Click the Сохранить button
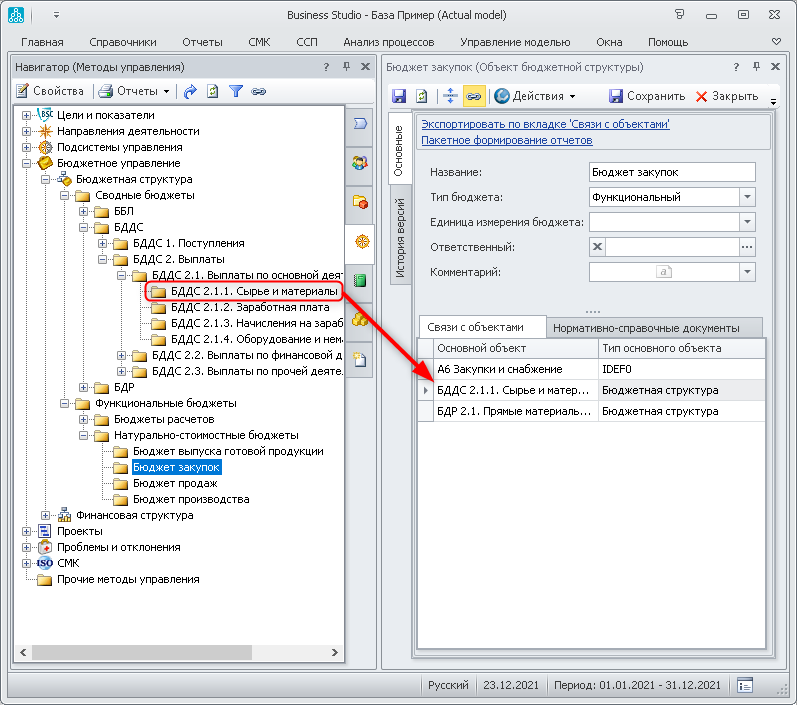This screenshot has height=705, width=797. pyautogui.click(x=647, y=96)
